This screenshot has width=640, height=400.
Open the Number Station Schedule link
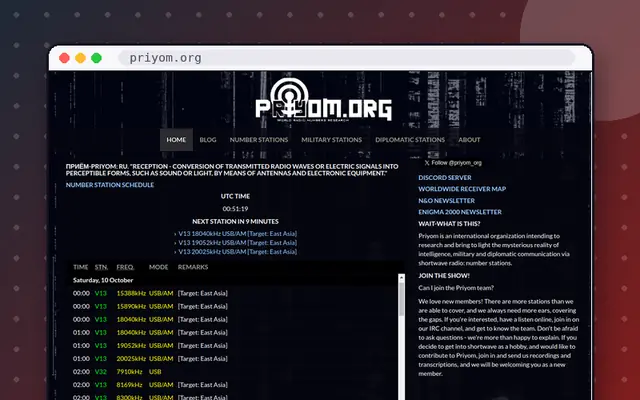coord(110,184)
